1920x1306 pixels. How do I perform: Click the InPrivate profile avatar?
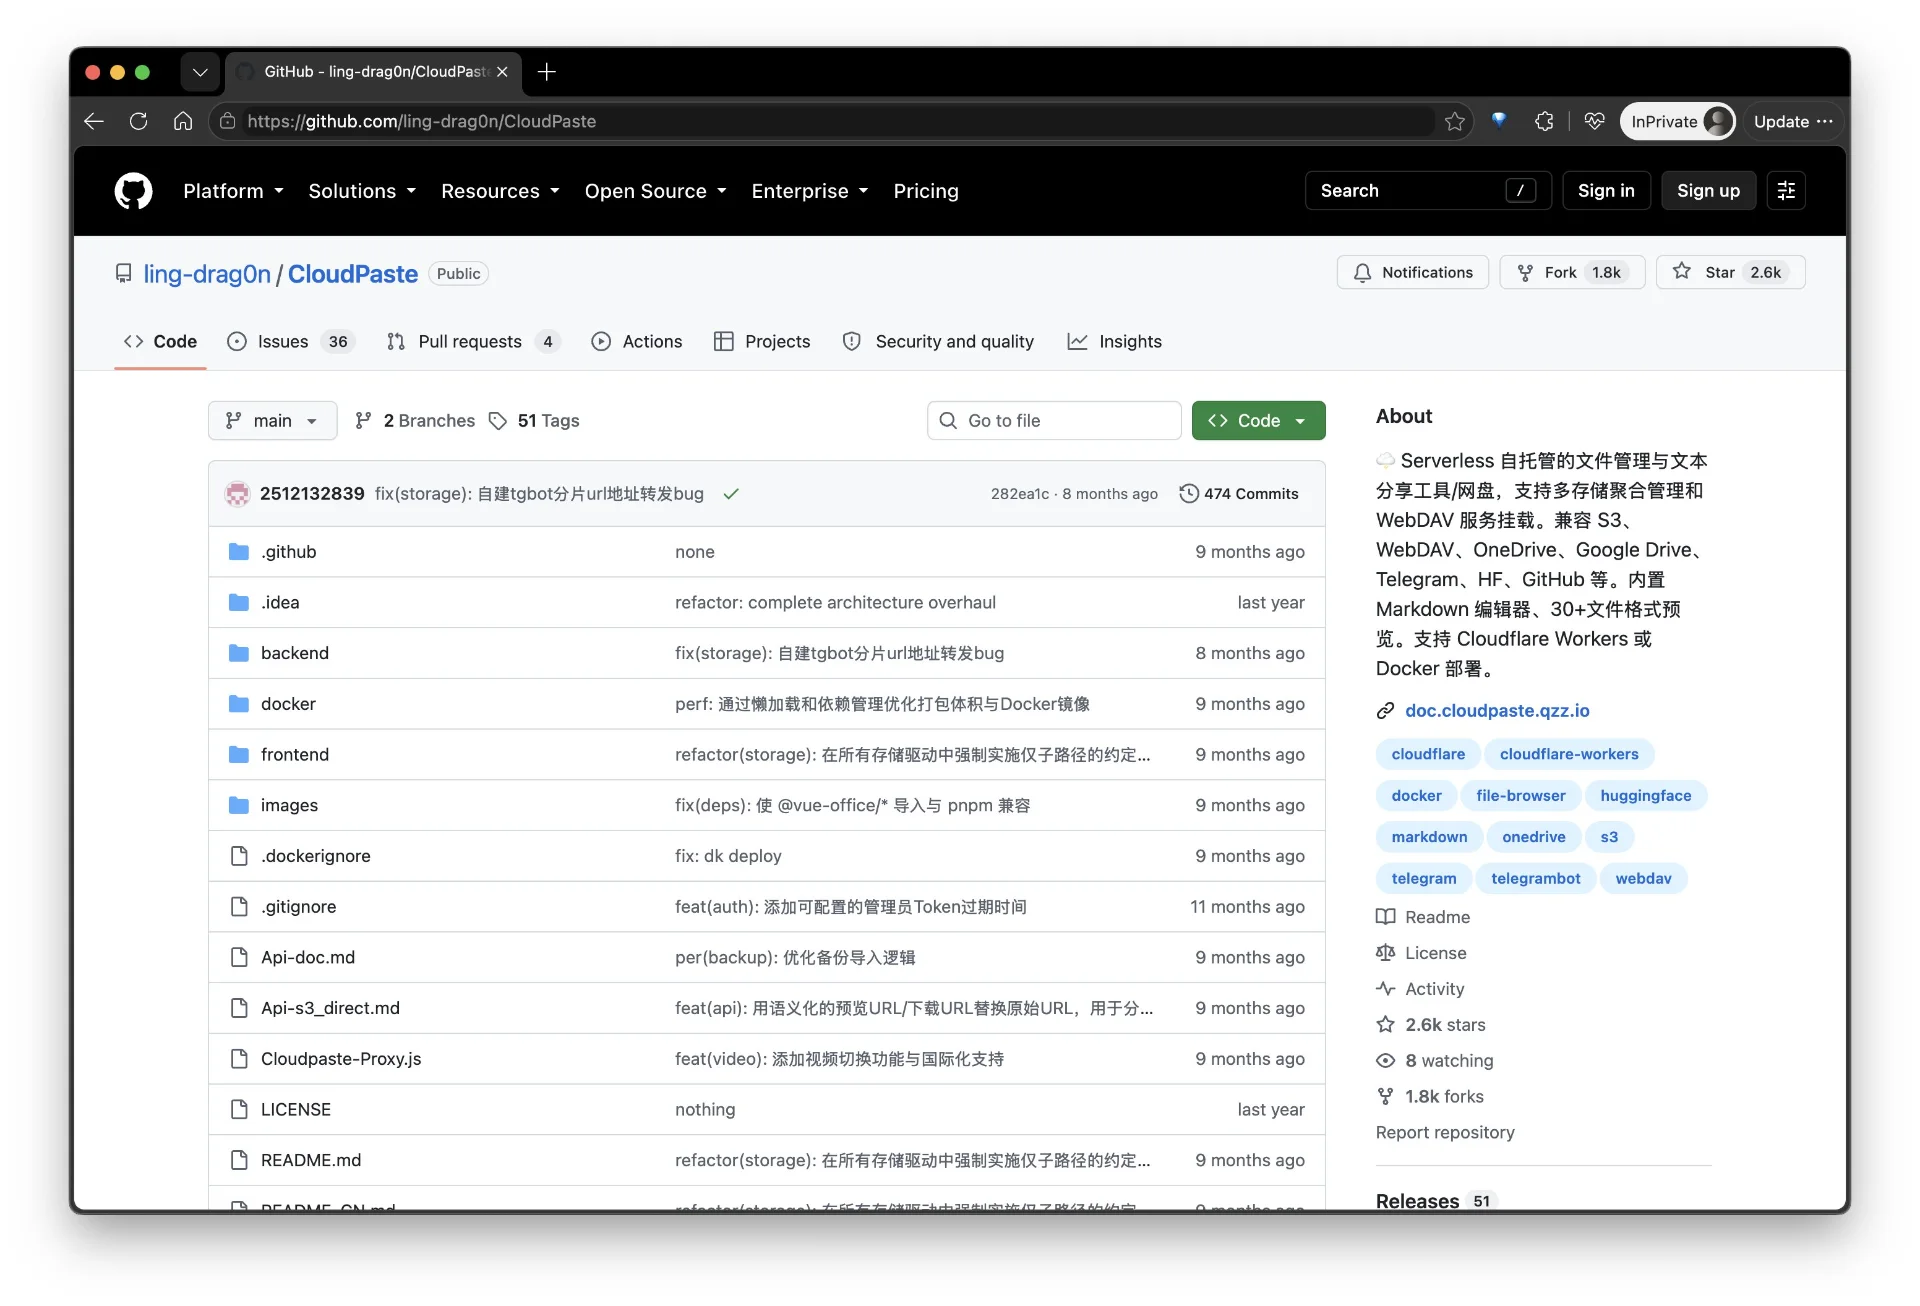[x=1717, y=121]
